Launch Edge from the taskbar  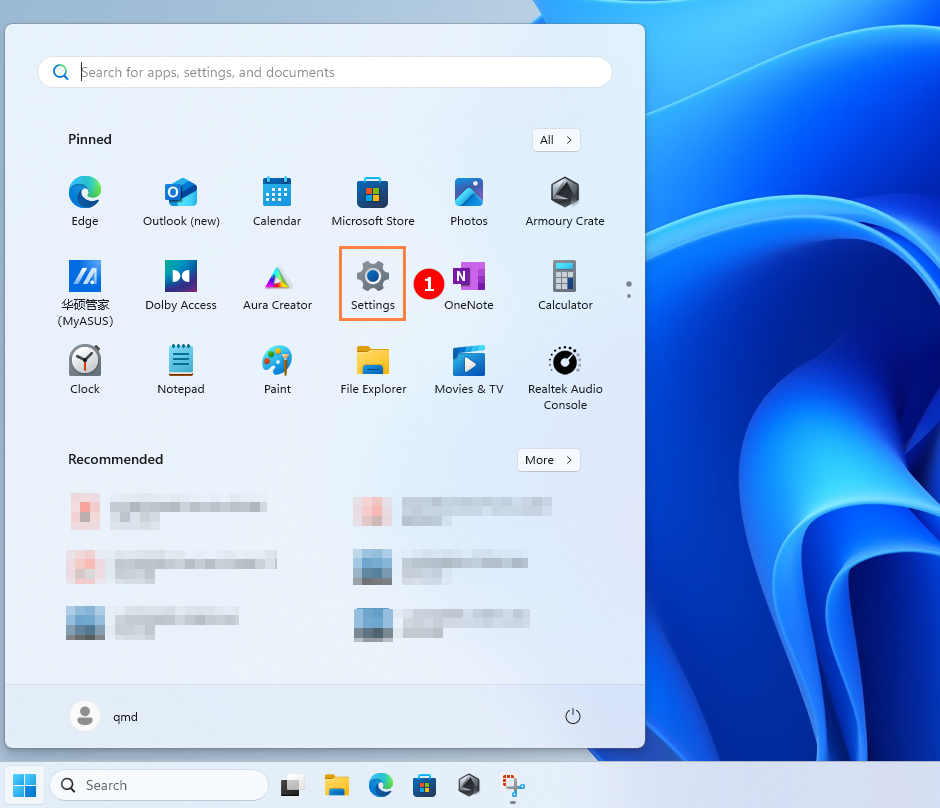pos(381,785)
